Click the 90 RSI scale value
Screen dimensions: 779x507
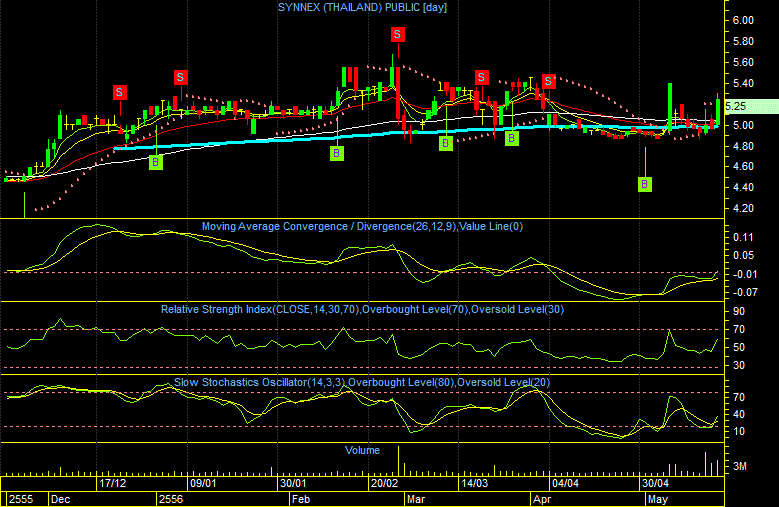[x=739, y=311]
